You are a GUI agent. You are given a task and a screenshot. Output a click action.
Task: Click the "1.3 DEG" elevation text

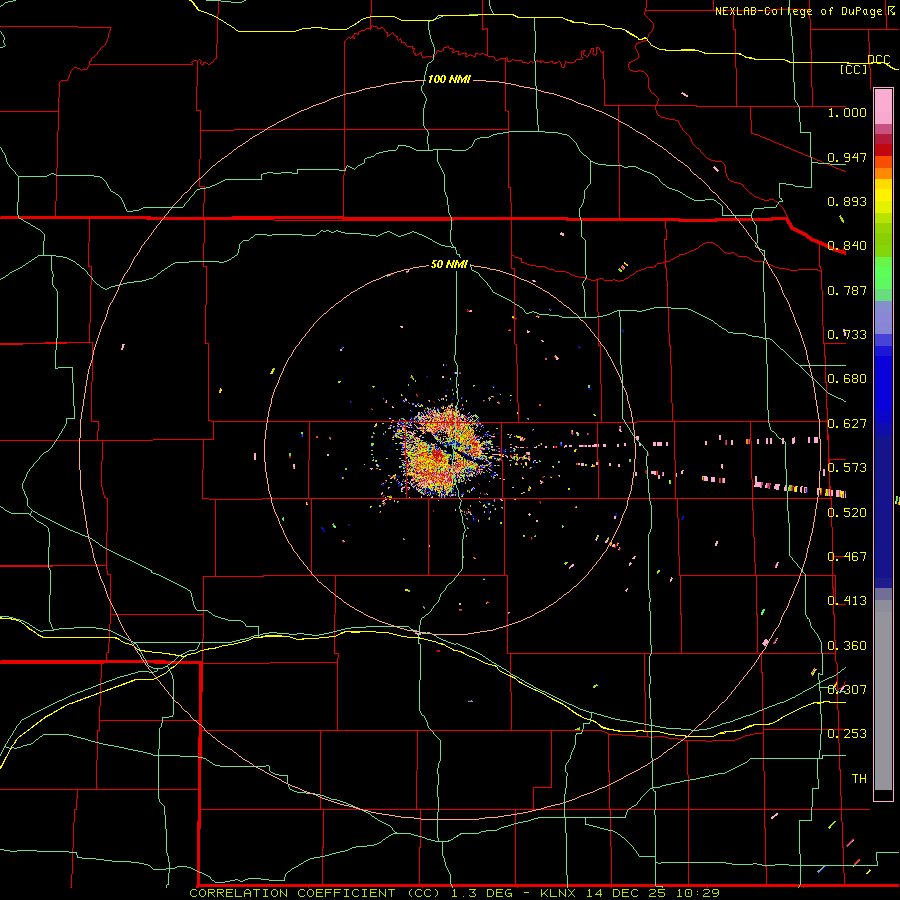click(483, 893)
